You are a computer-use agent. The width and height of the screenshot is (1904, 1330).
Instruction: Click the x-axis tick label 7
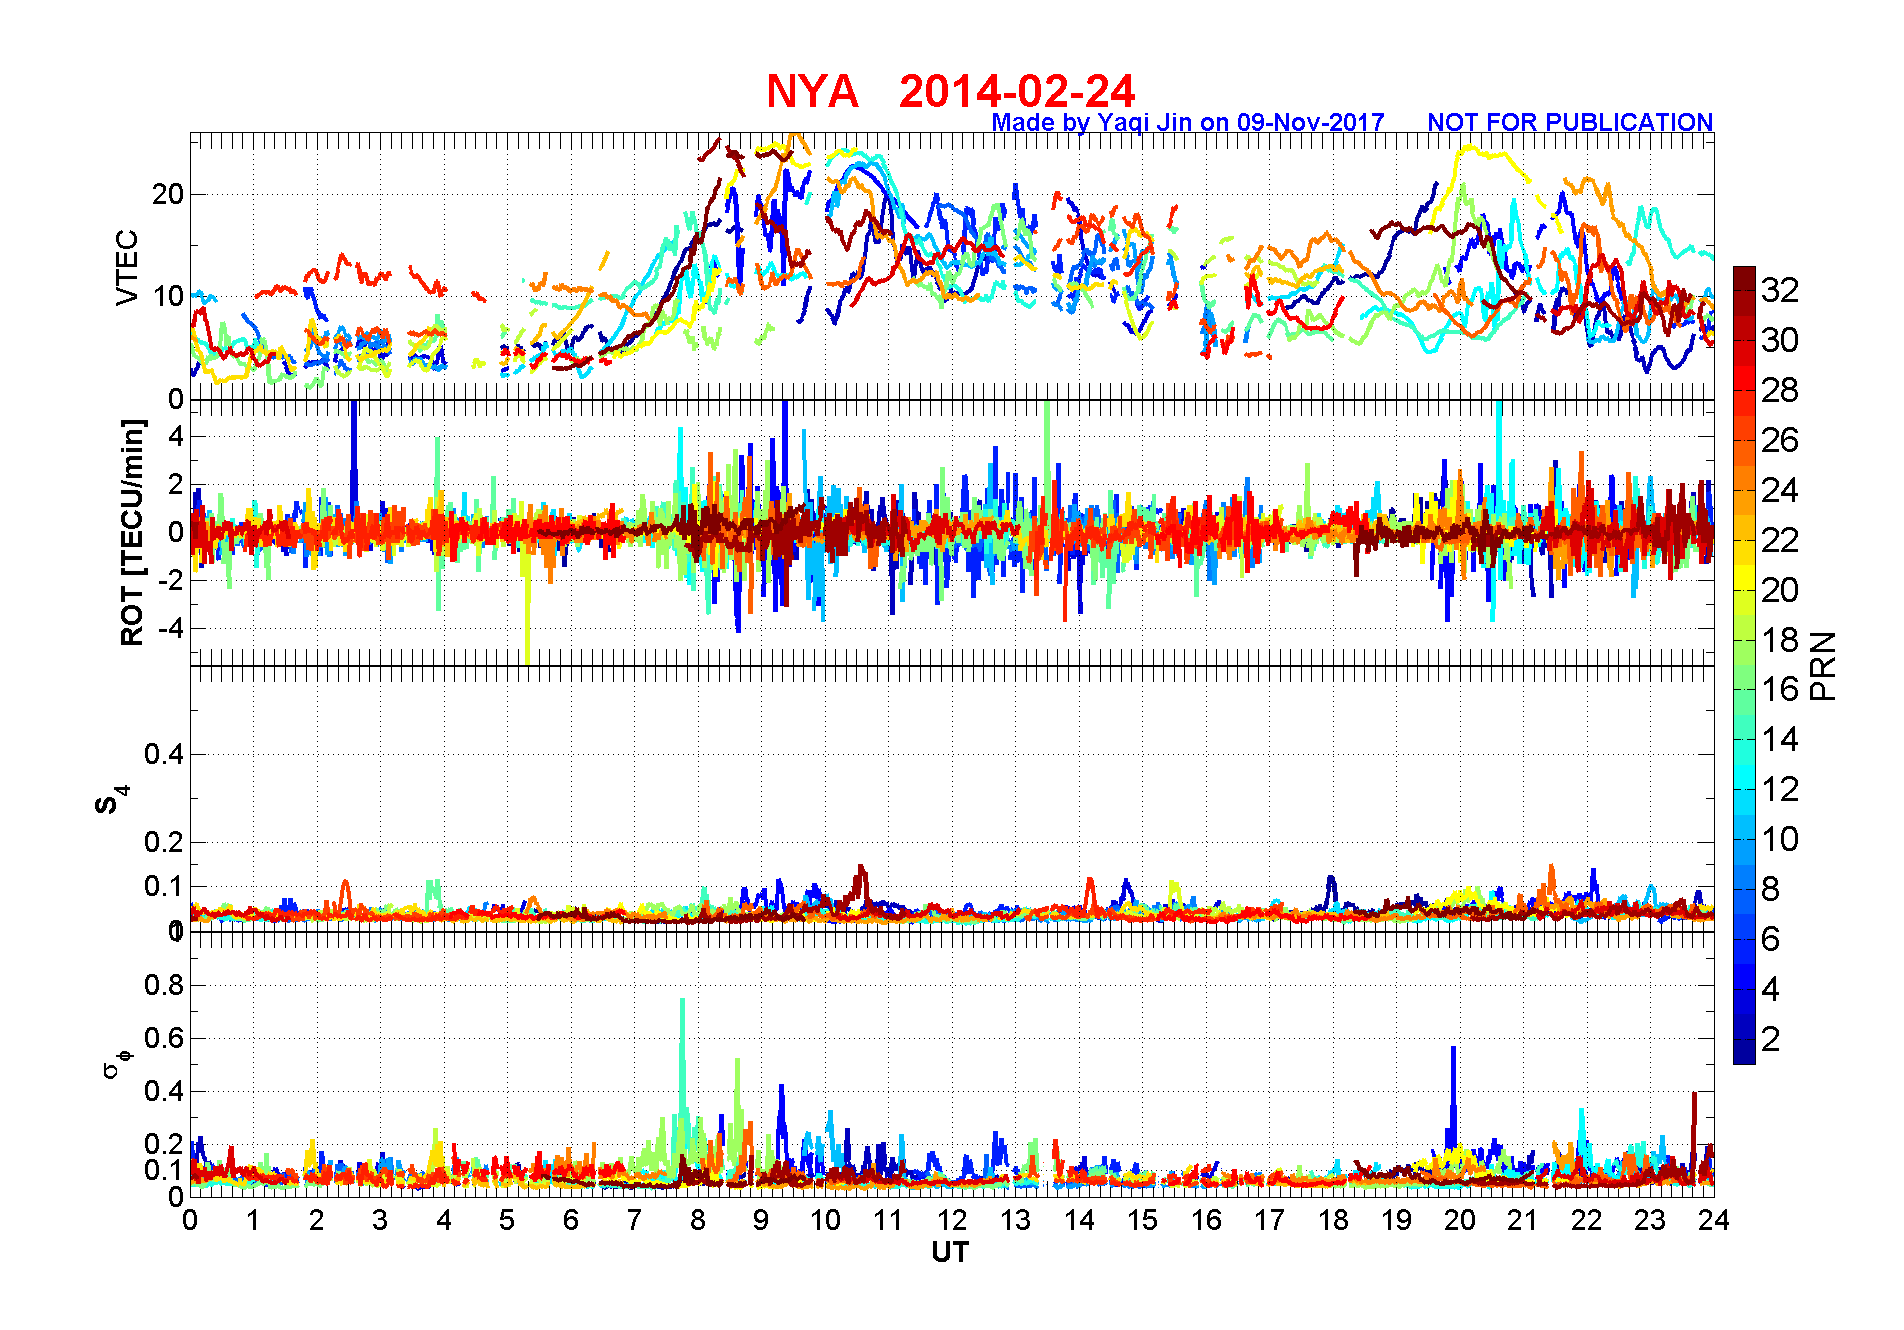click(634, 1220)
